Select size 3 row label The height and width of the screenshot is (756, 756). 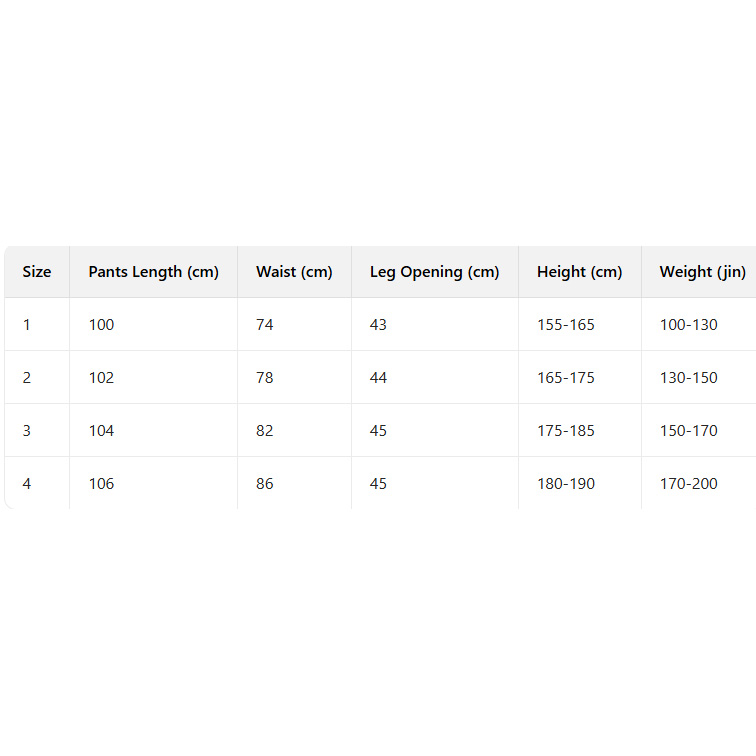tap(27, 431)
